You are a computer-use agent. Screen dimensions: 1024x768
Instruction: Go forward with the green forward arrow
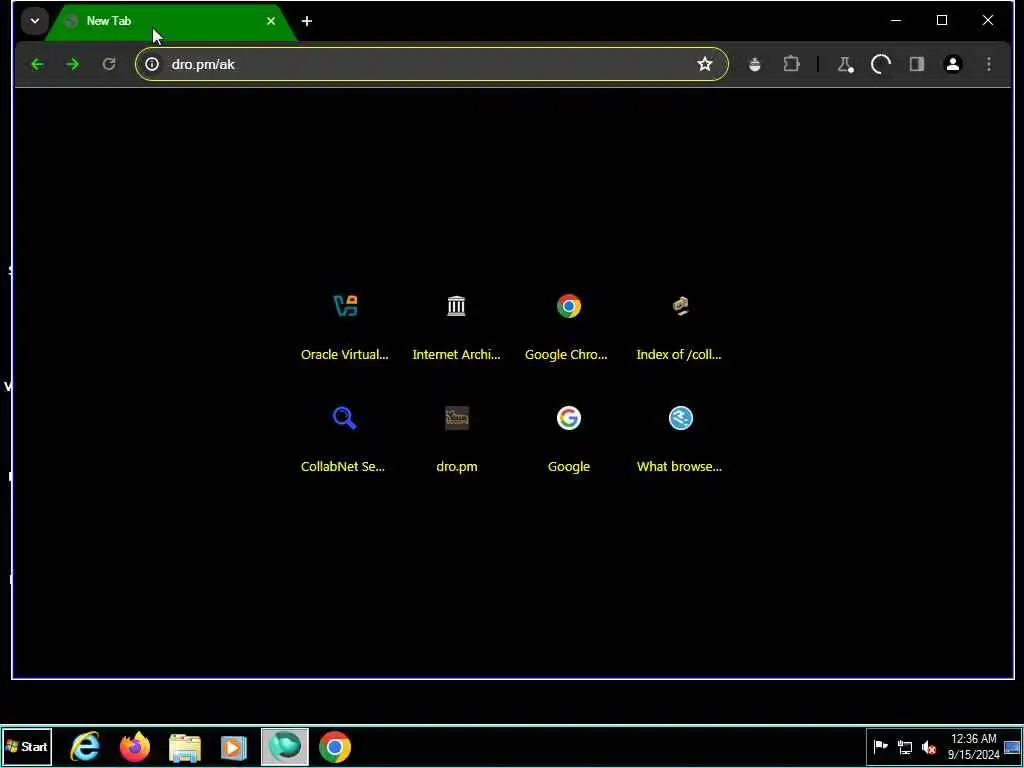[73, 64]
